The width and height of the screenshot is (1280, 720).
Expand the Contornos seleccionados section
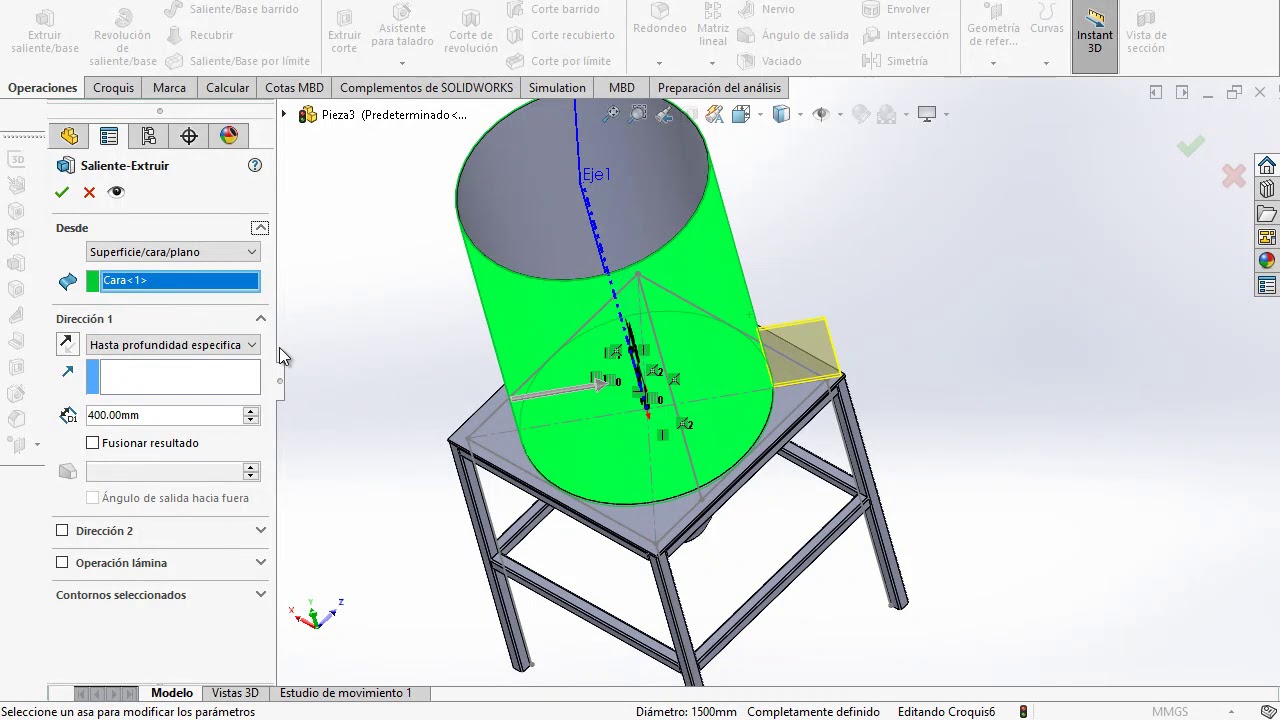(261, 595)
